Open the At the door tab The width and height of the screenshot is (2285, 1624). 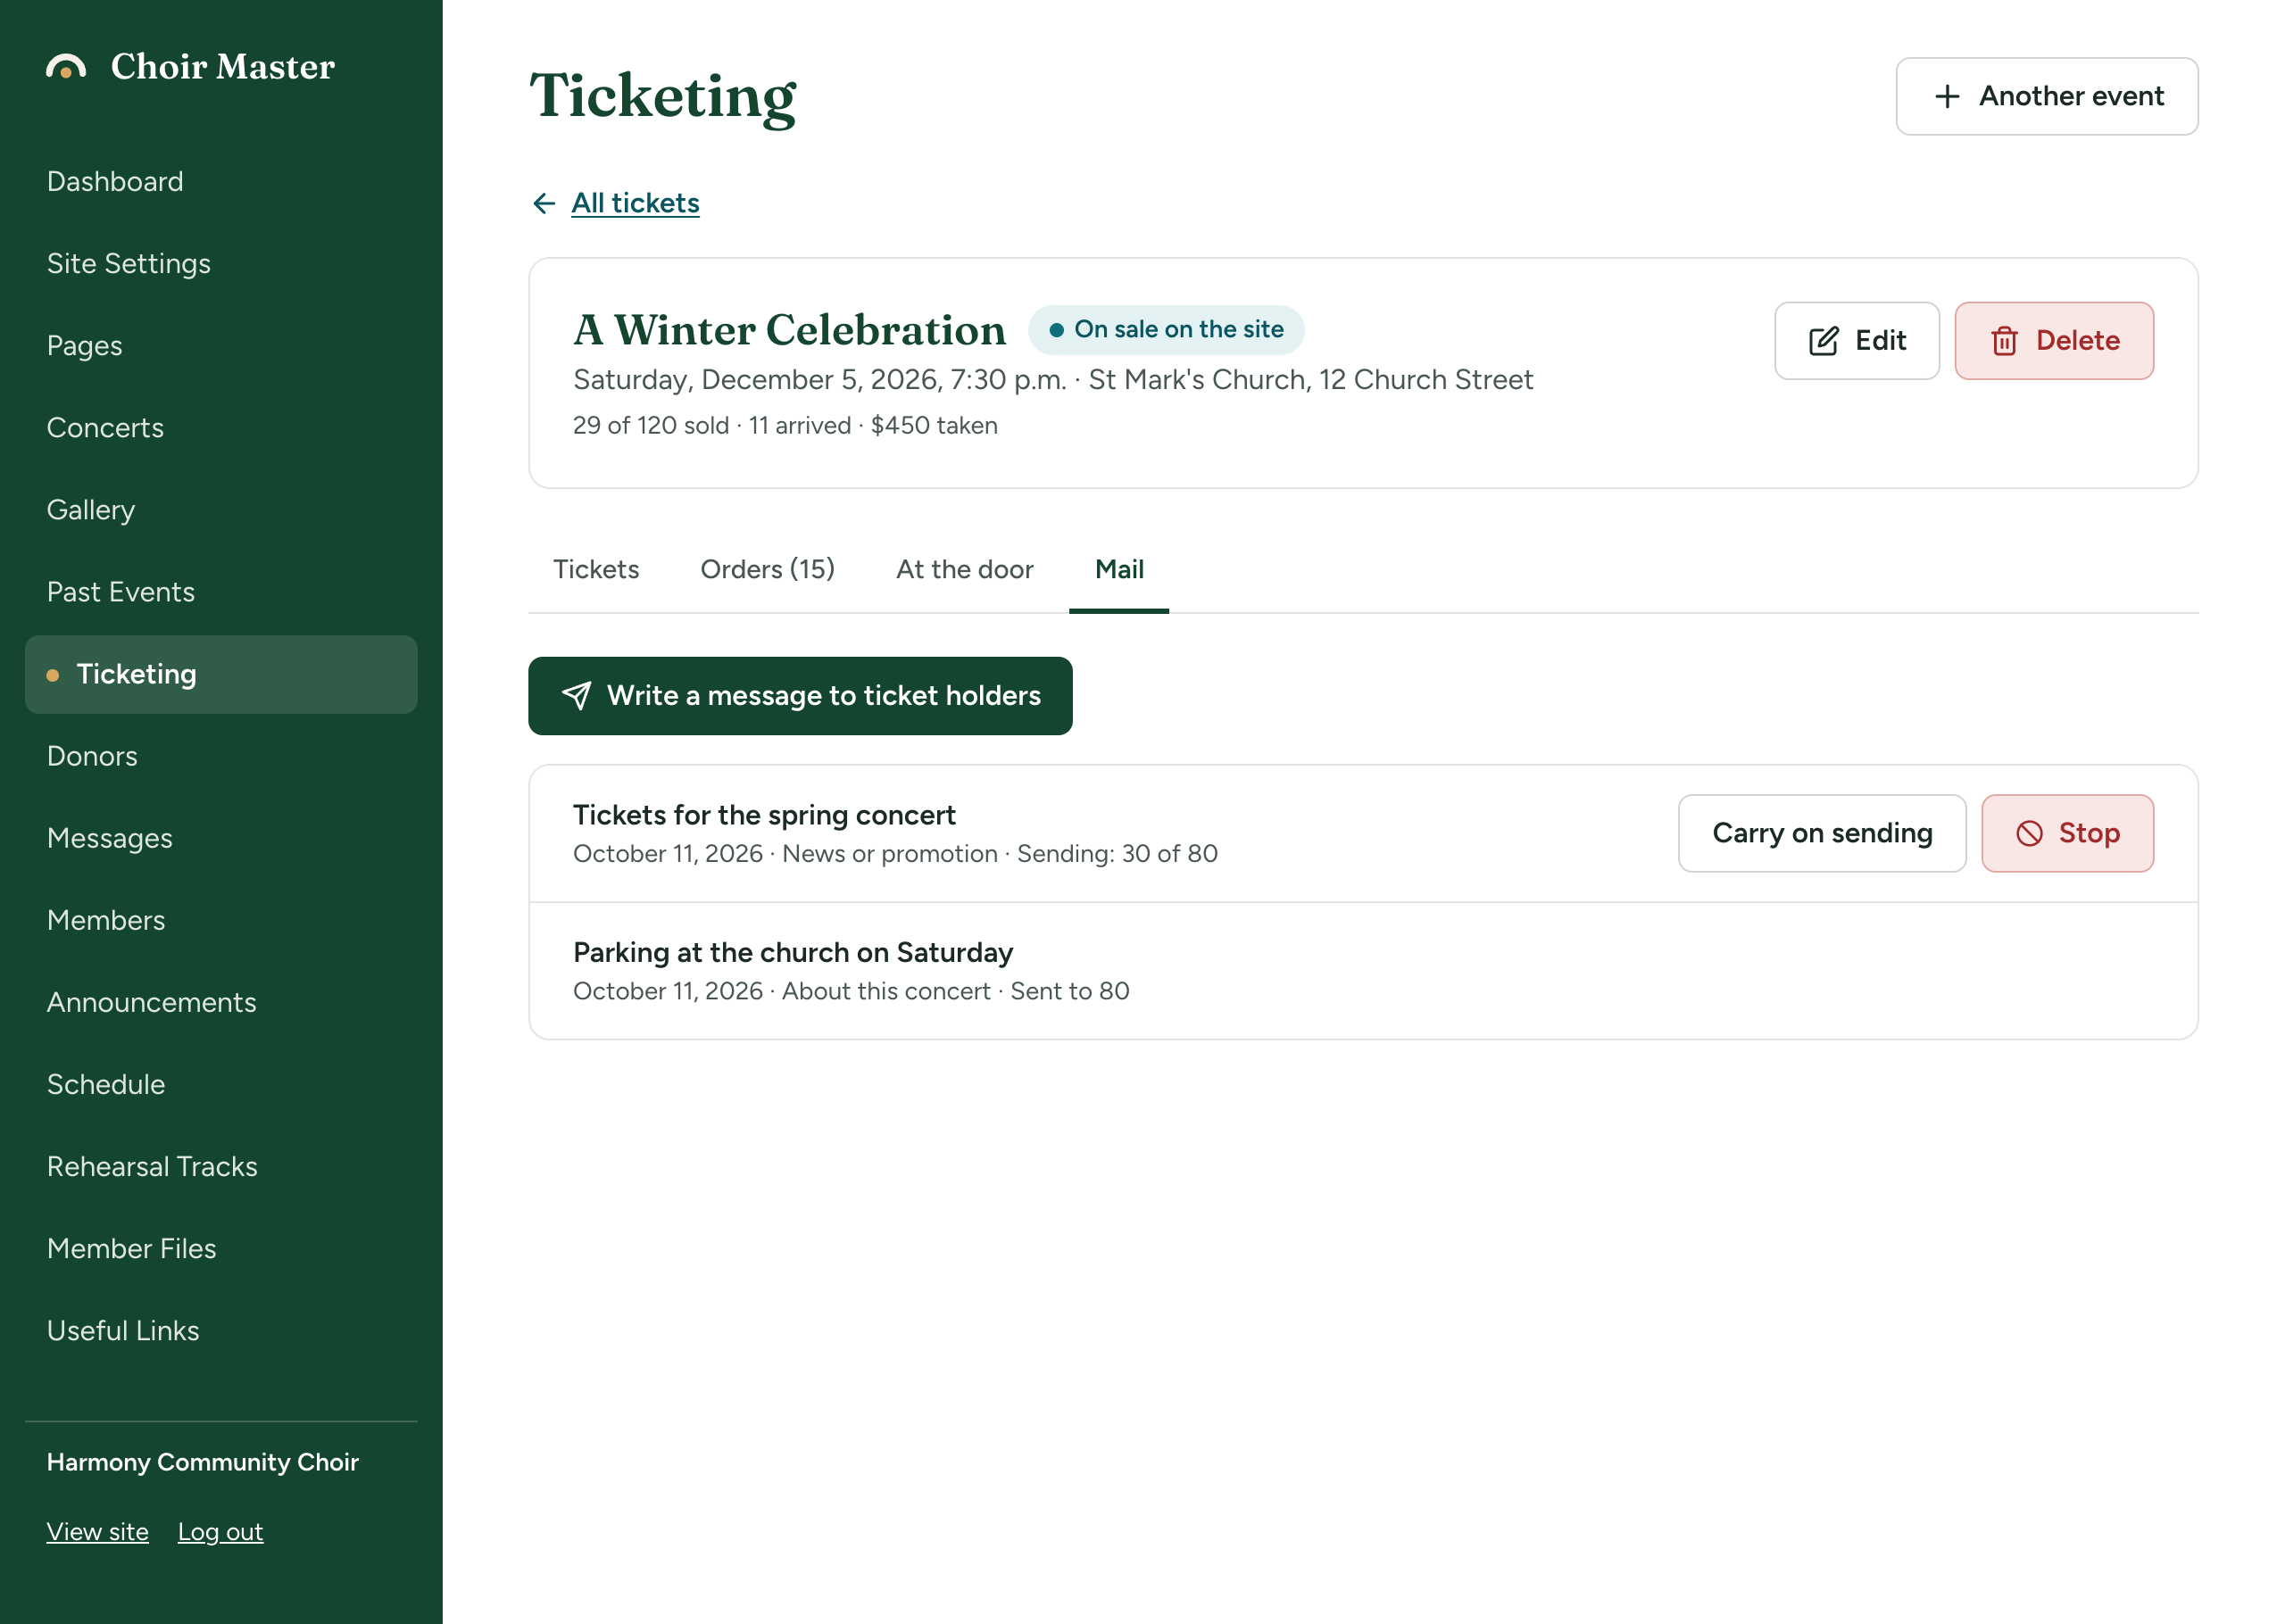964,570
